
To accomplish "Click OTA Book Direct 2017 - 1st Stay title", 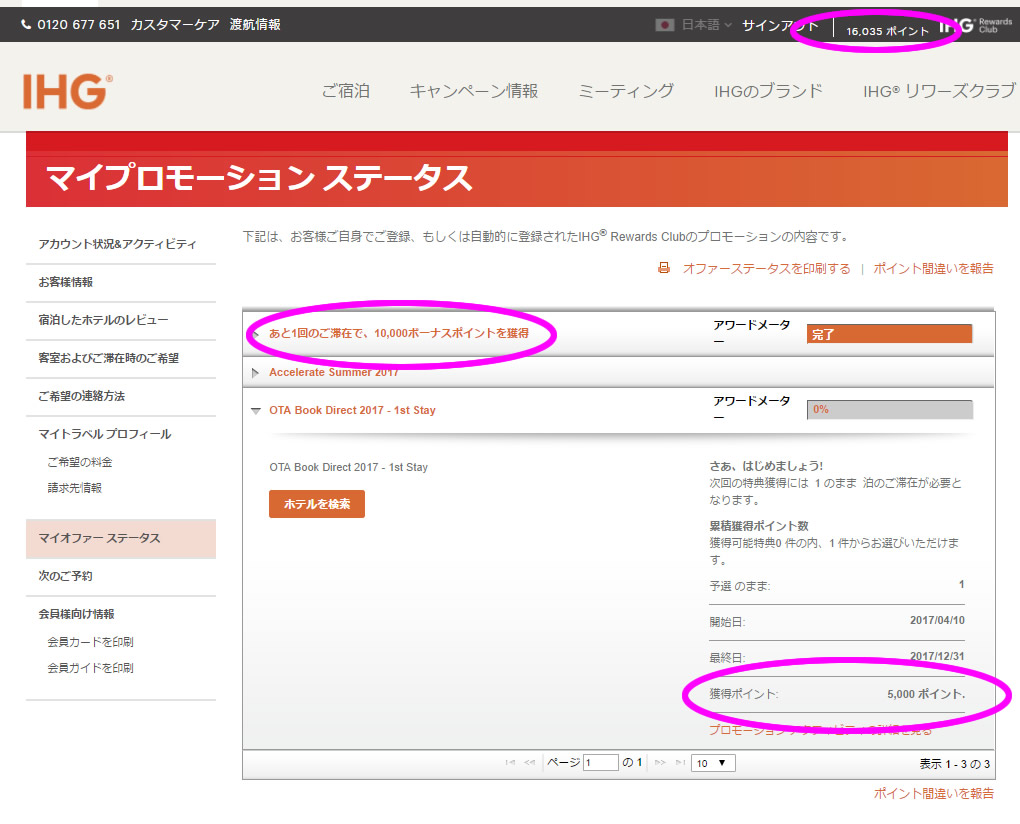I will coord(353,410).
